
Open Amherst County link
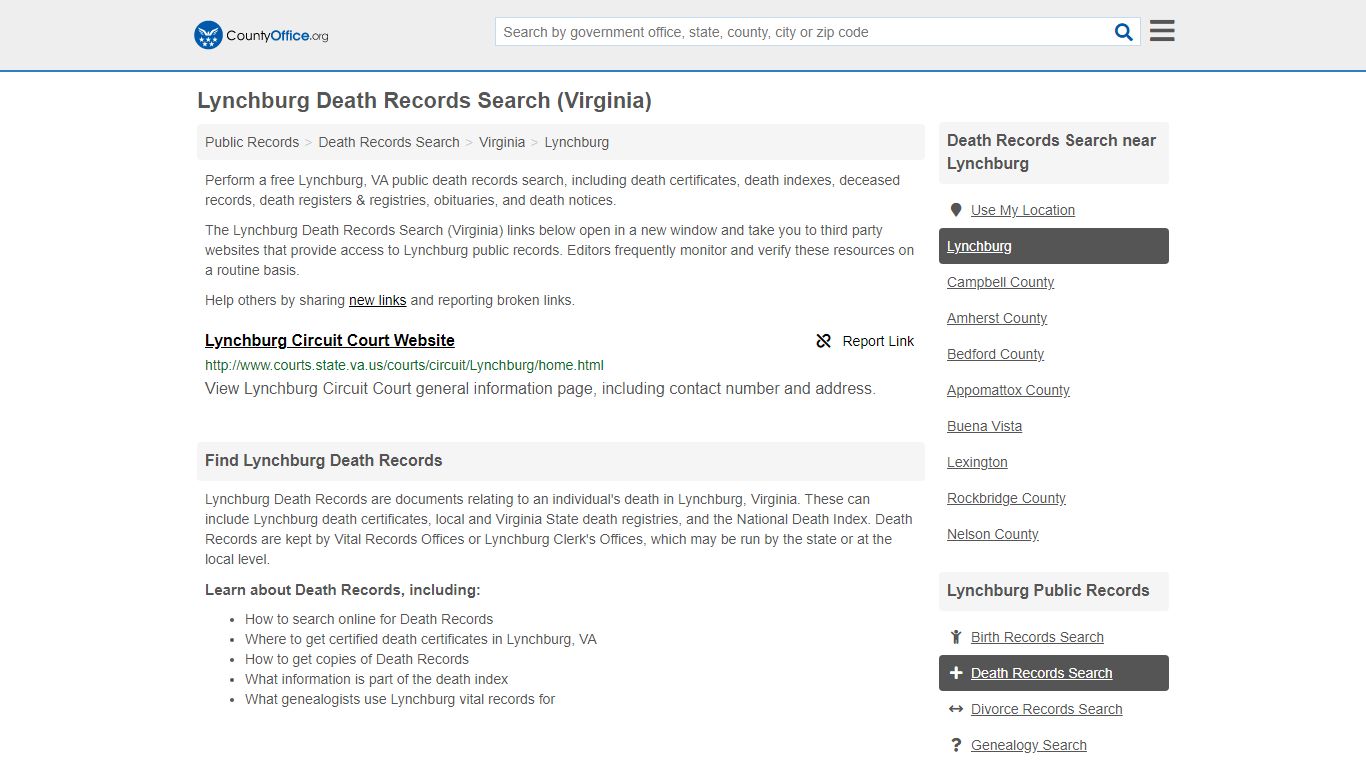tap(997, 318)
